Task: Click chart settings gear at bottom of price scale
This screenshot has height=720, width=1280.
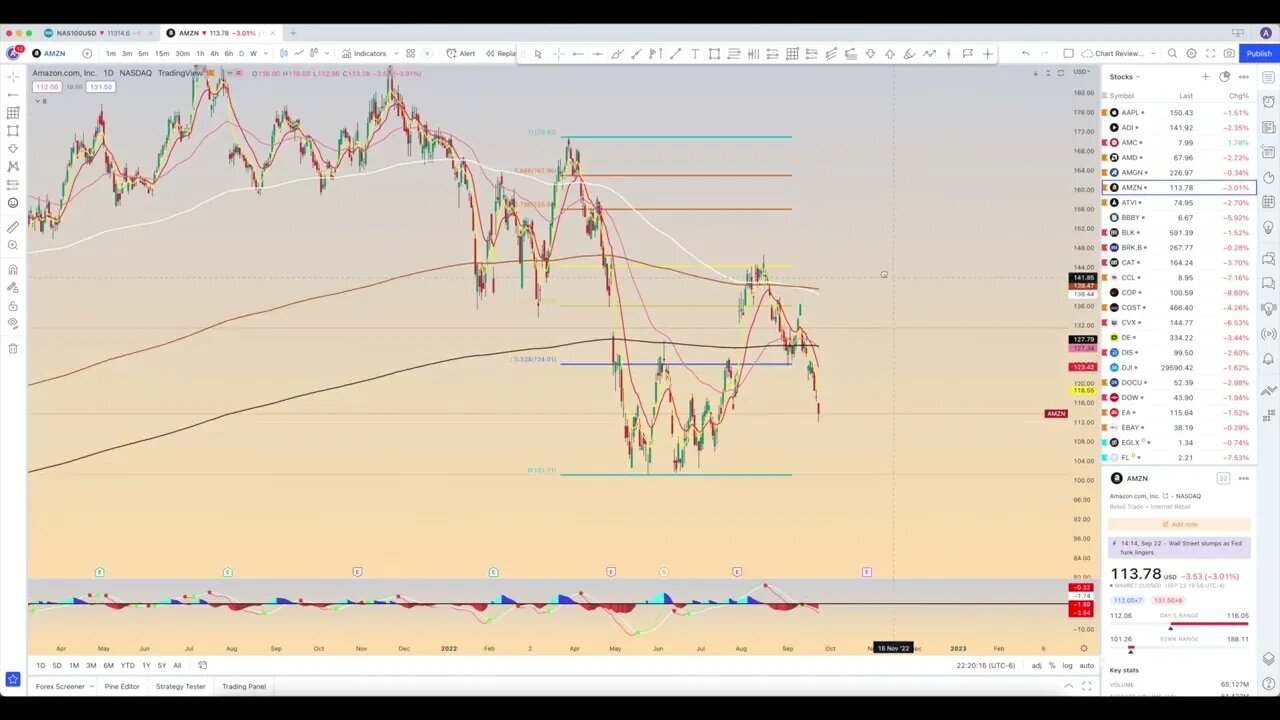Action: click(x=1083, y=648)
